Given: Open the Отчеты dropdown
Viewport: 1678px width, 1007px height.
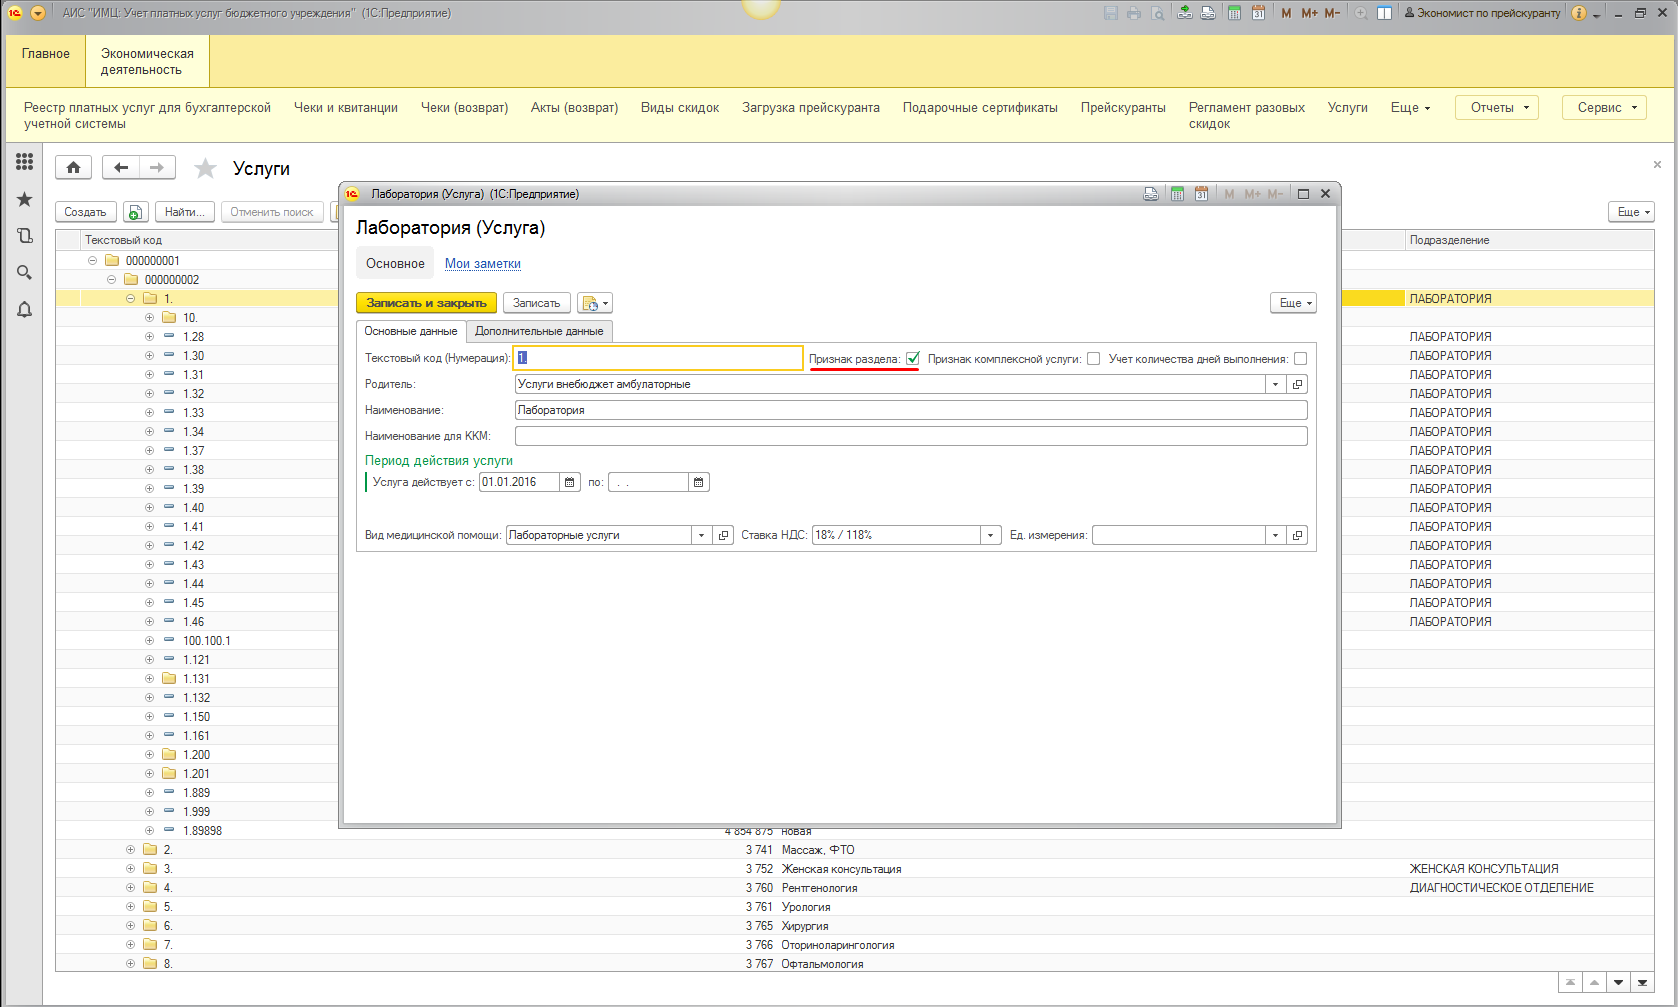Looking at the screenshot, I should (1497, 107).
